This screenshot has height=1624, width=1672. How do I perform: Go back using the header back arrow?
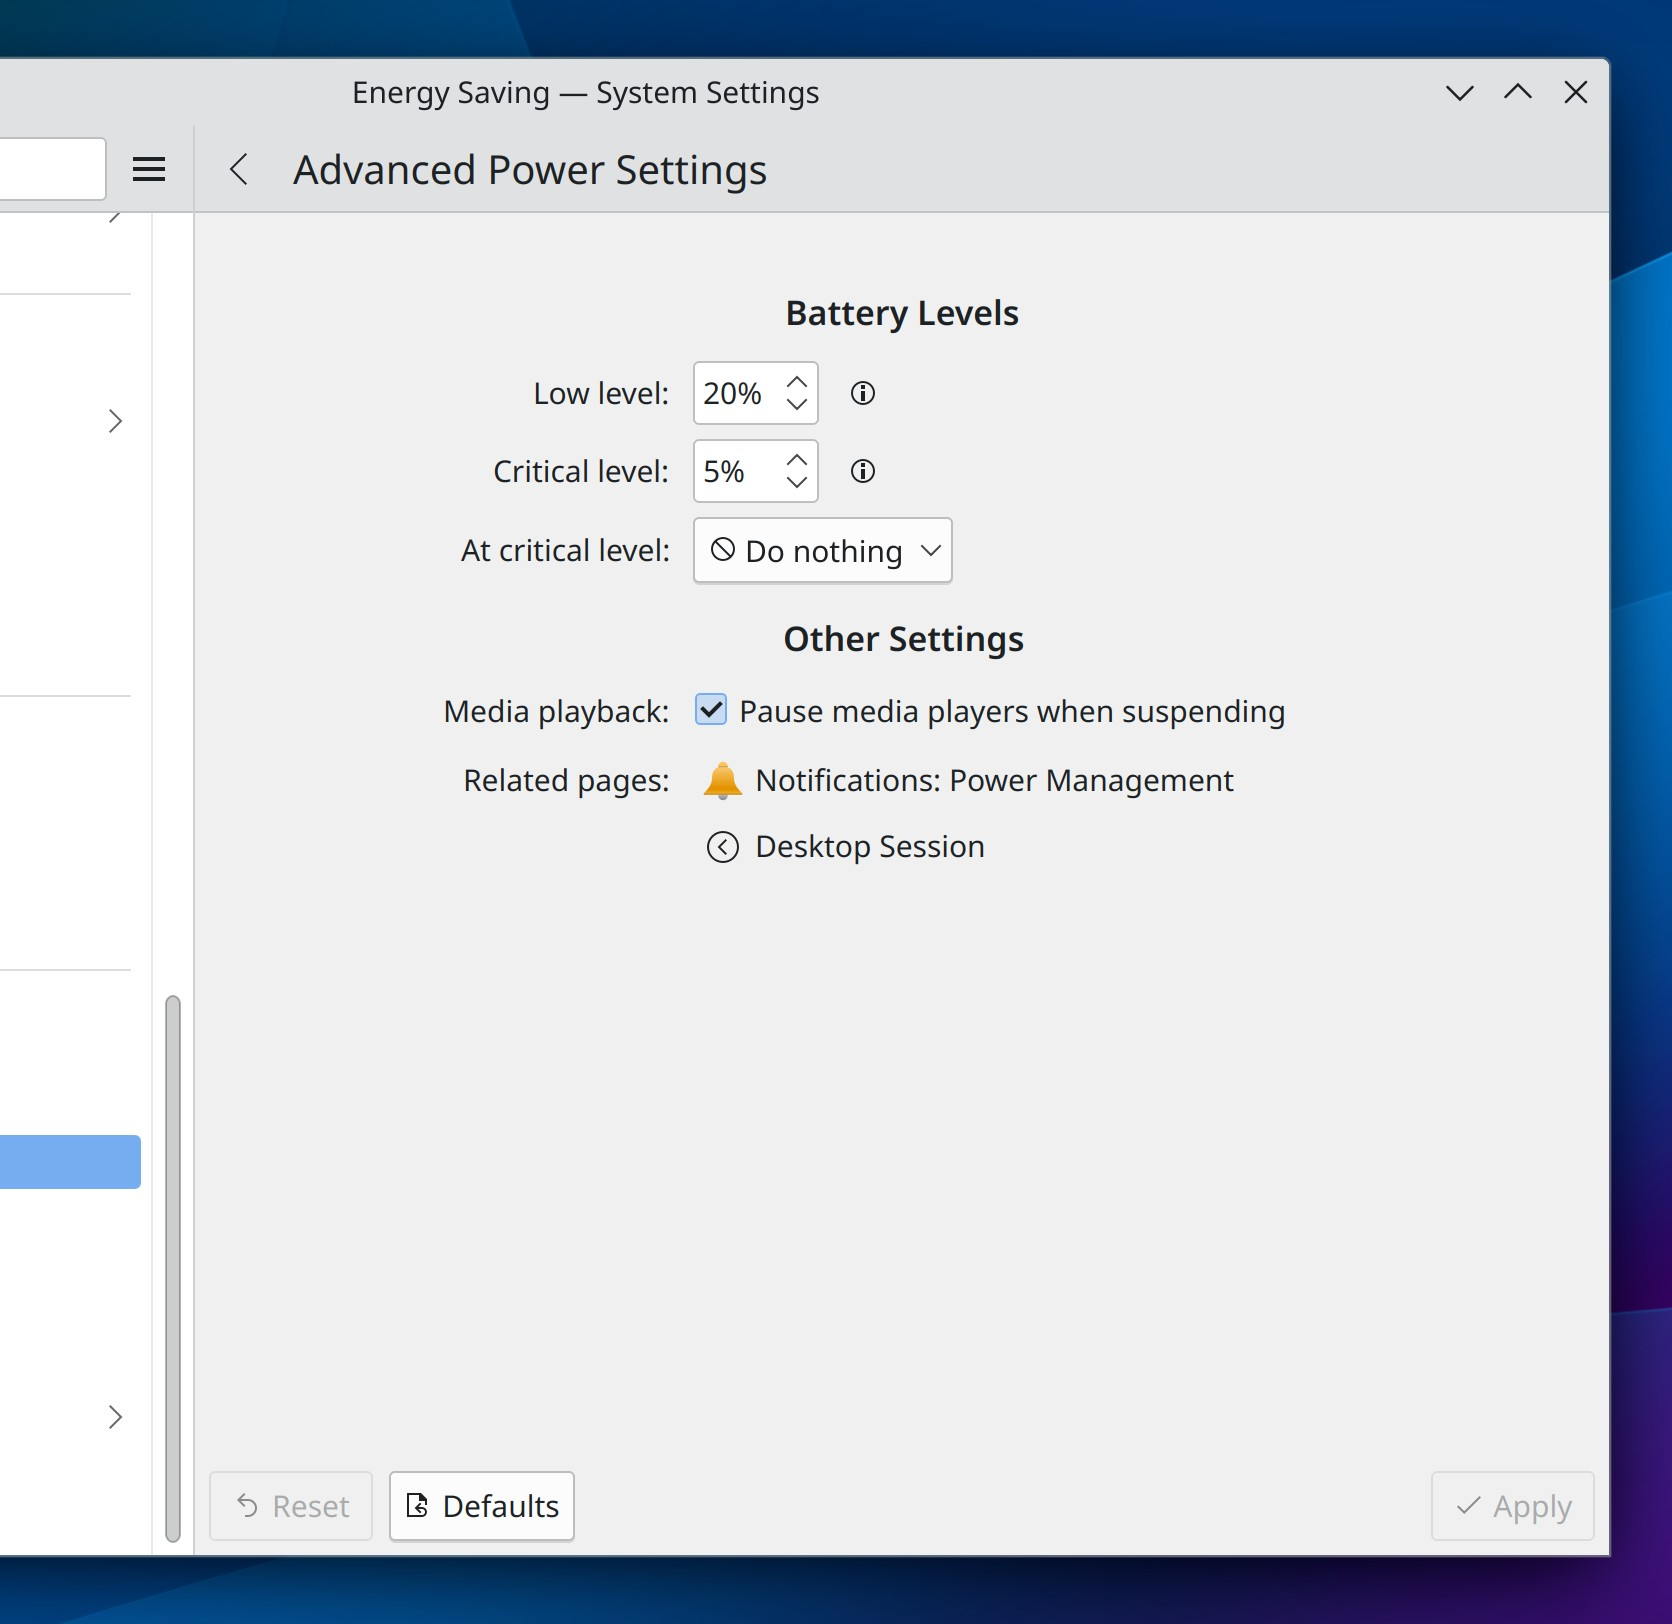click(x=239, y=169)
